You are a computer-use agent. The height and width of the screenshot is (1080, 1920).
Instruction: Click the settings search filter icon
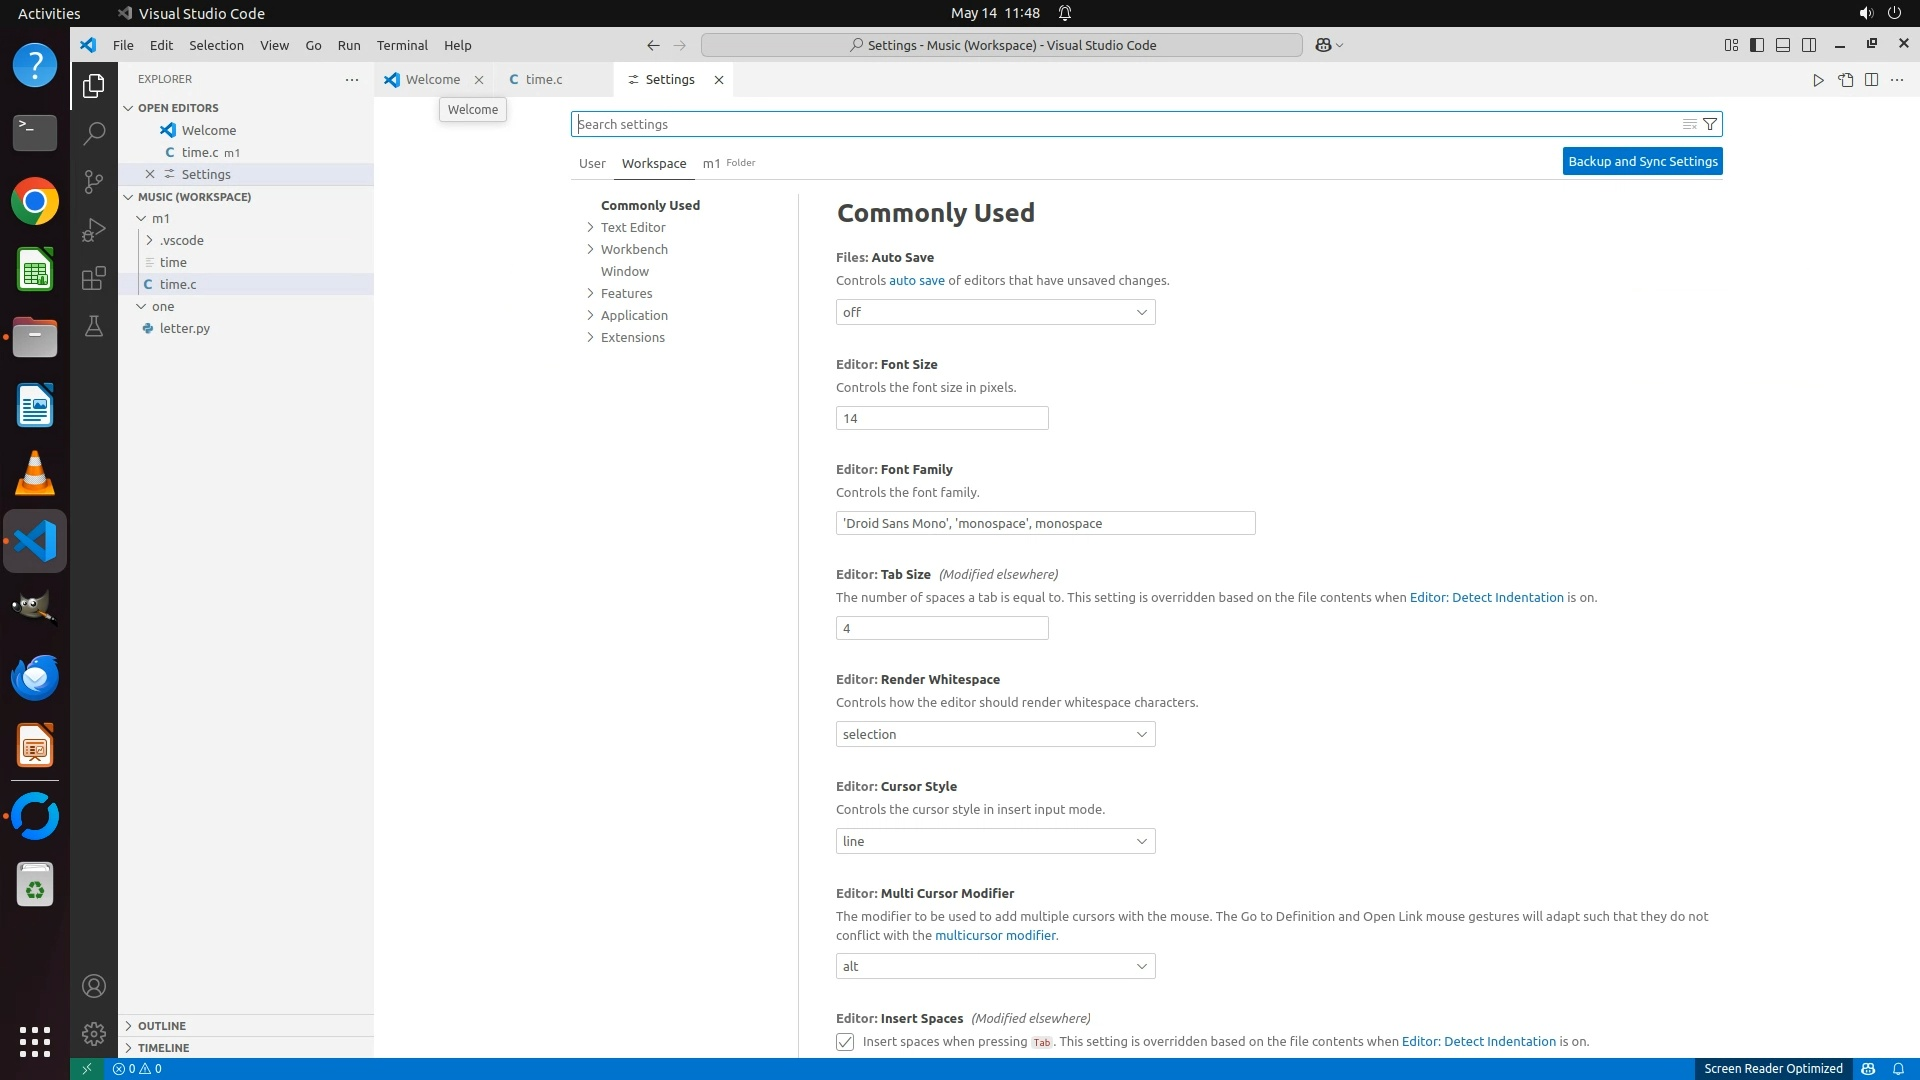(x=1710, y=124)
